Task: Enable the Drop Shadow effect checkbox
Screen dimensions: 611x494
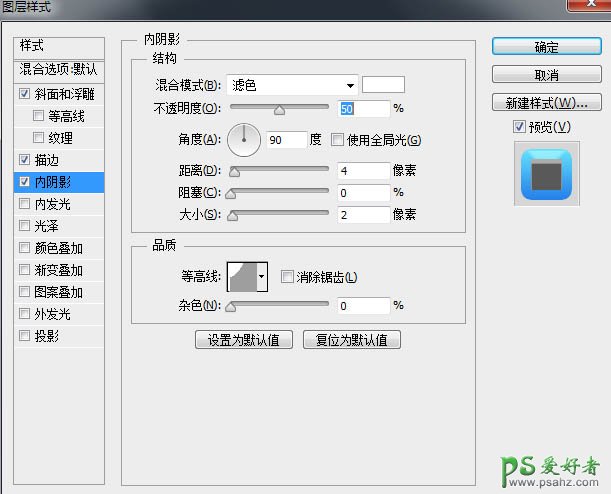Action: click(x=24, y=336)
